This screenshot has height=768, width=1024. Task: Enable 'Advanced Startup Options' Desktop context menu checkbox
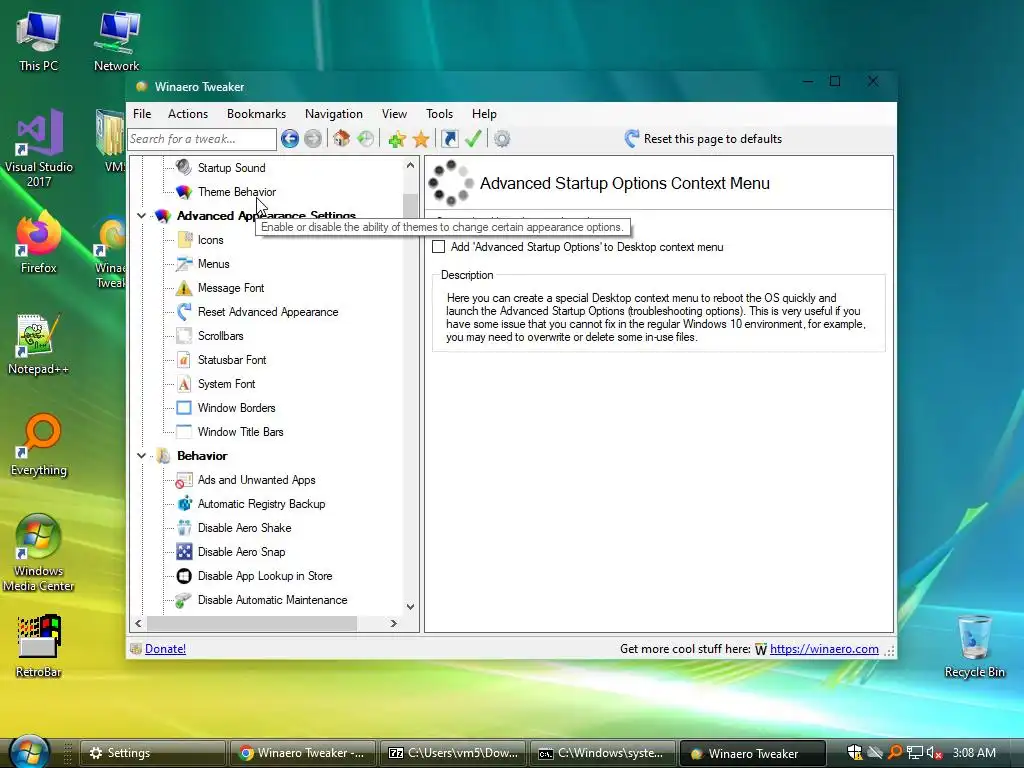(439, 247)
